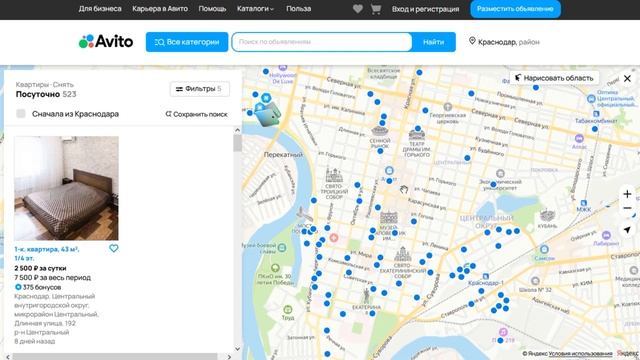Viewport: 640px width, 360px height.
Task: Open the shopping cart icon
Action: click(376, 9)
